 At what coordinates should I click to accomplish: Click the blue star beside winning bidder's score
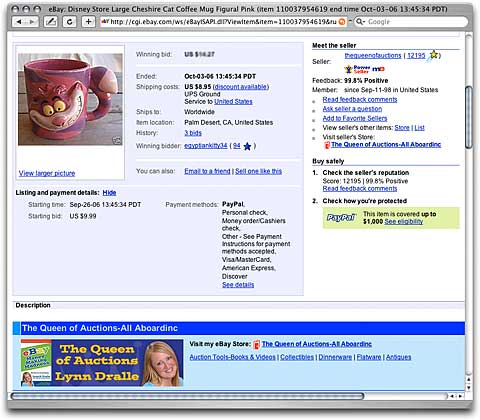click(247, 146)
